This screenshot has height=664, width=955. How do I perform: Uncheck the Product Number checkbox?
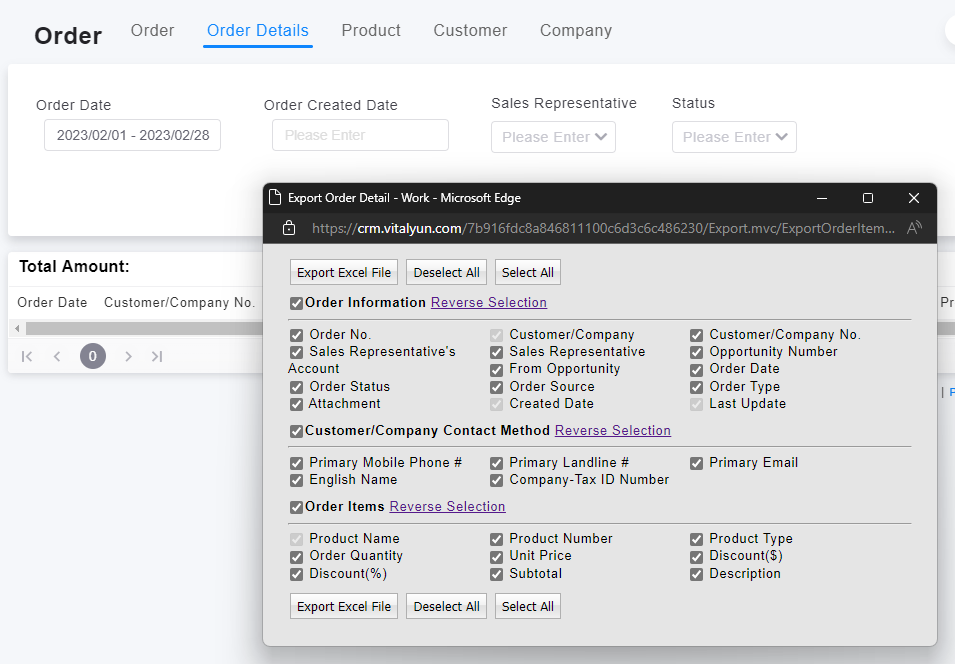pyautogui.click(x=496, y=540)
